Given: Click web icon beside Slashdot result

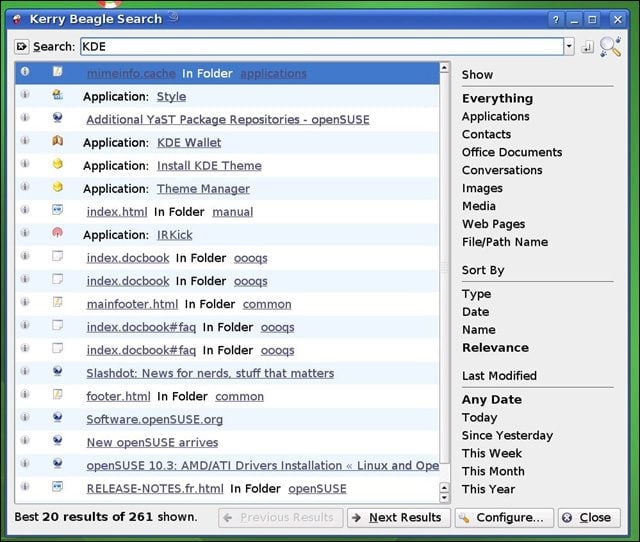Looking at the screenshot, I should [58, 371].
